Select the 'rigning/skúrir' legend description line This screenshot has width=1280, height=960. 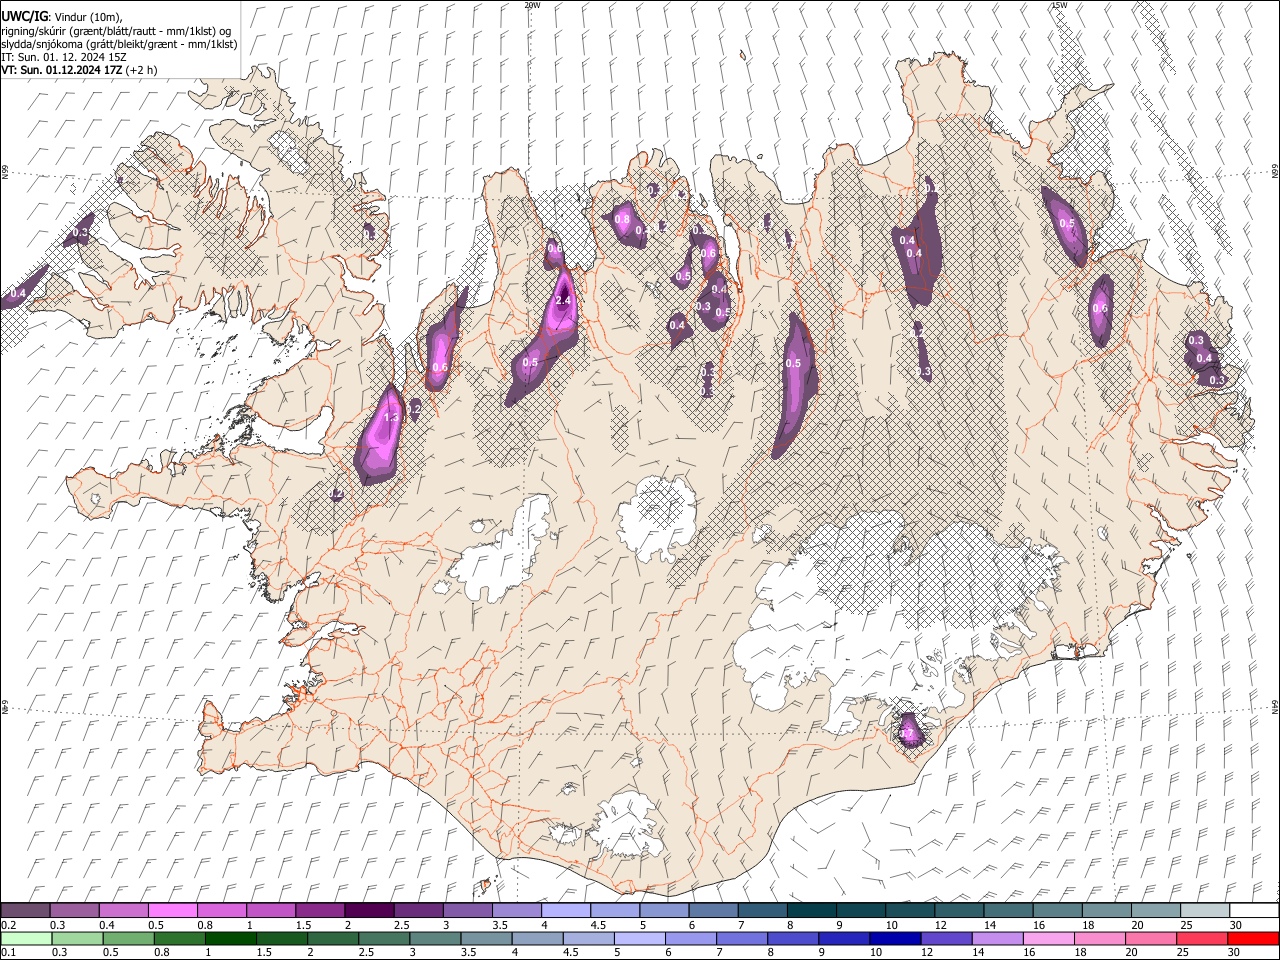pyautogui.click(x=118, y=30)
